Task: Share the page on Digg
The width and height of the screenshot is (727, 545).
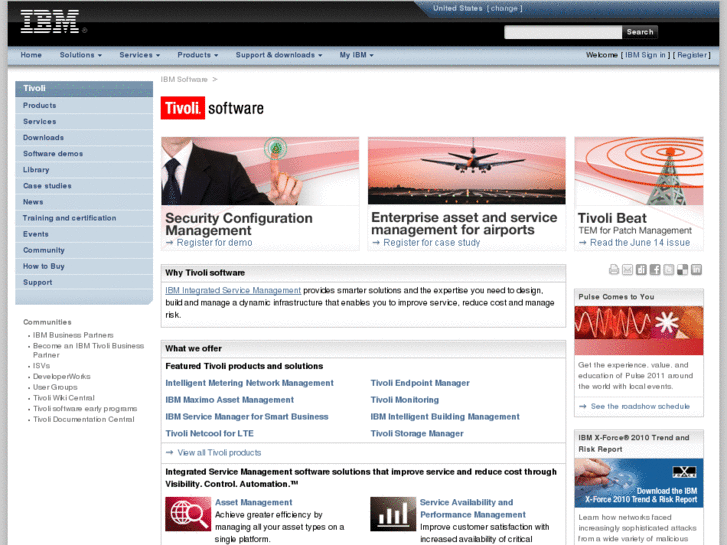Action: click(x=641, y=269)
